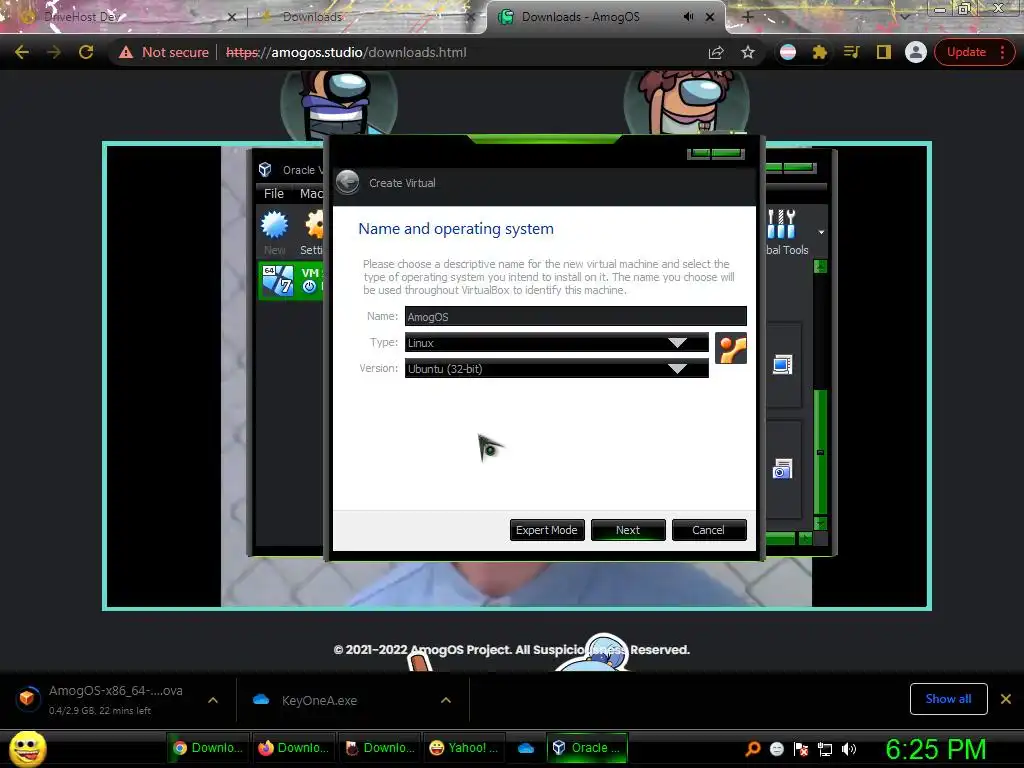Click the Name field containing AmogOS

pos(575,316)
